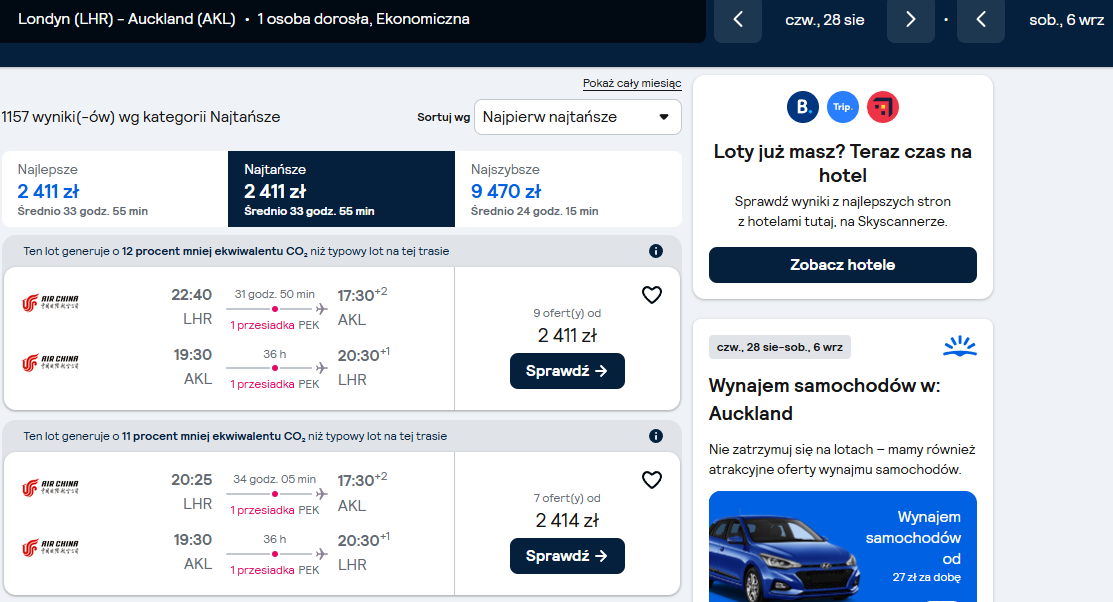The height and width of the screenshot is (602, 1113).
Task: Click the Zobacz hotele button
Action: click(x=843, y=265)
